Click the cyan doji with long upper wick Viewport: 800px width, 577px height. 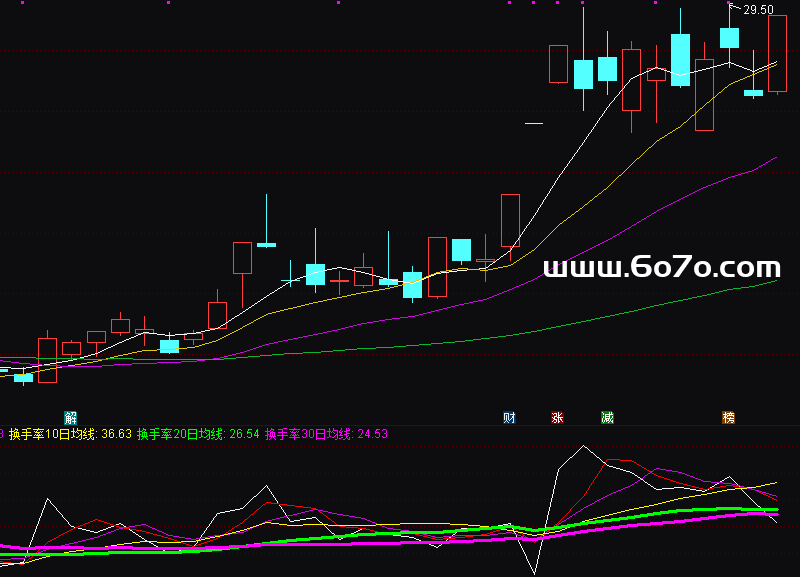point(266,243)
